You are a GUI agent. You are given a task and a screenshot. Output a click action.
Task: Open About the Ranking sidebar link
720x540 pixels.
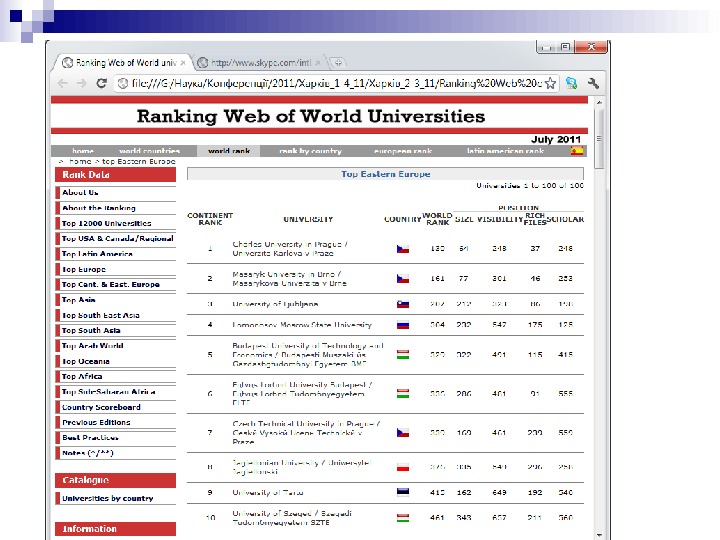(x=99, y=208)
